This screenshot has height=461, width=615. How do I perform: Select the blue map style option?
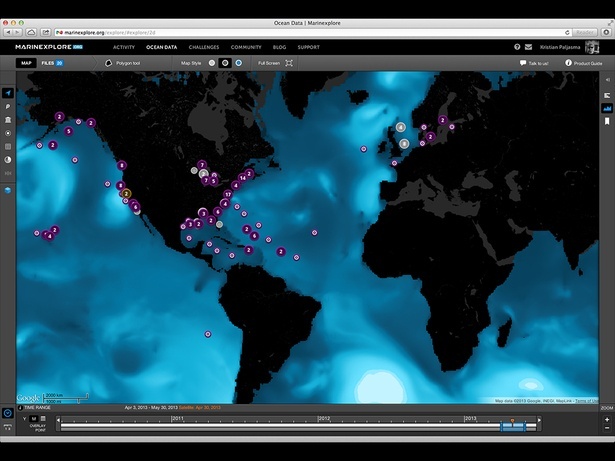point(238,63)
